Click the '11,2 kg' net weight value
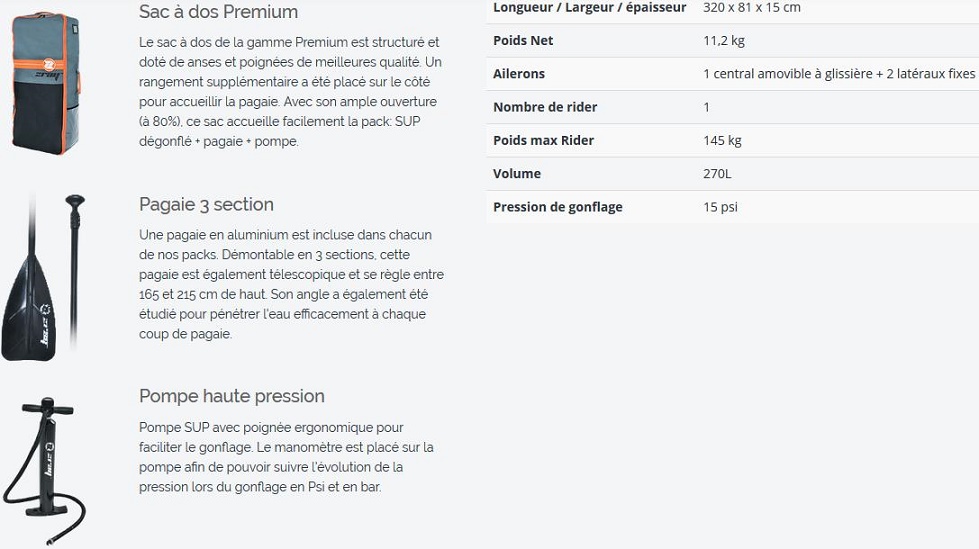The width and height of the screenshot is (979, 549). pos(724,41)
